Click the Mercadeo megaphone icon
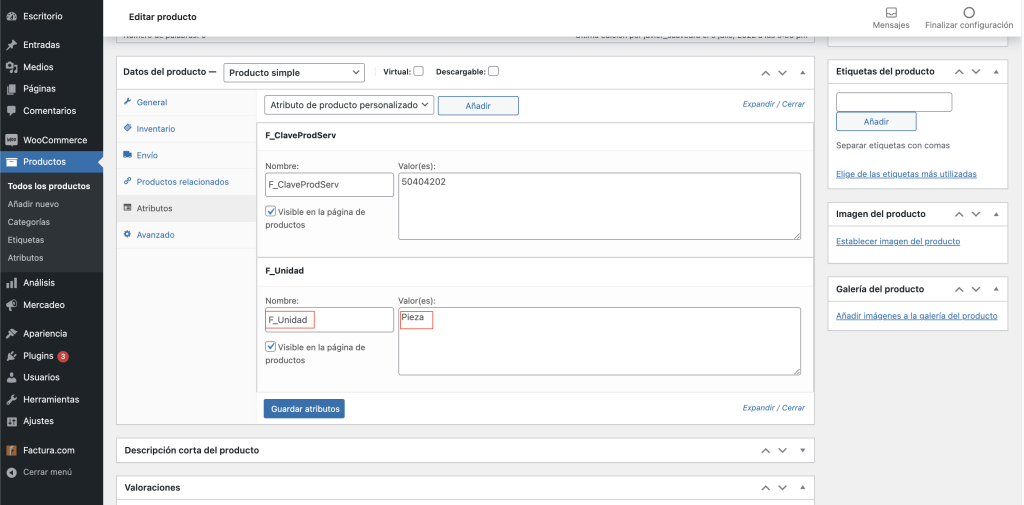1024x505 pixels. (11, 304)
